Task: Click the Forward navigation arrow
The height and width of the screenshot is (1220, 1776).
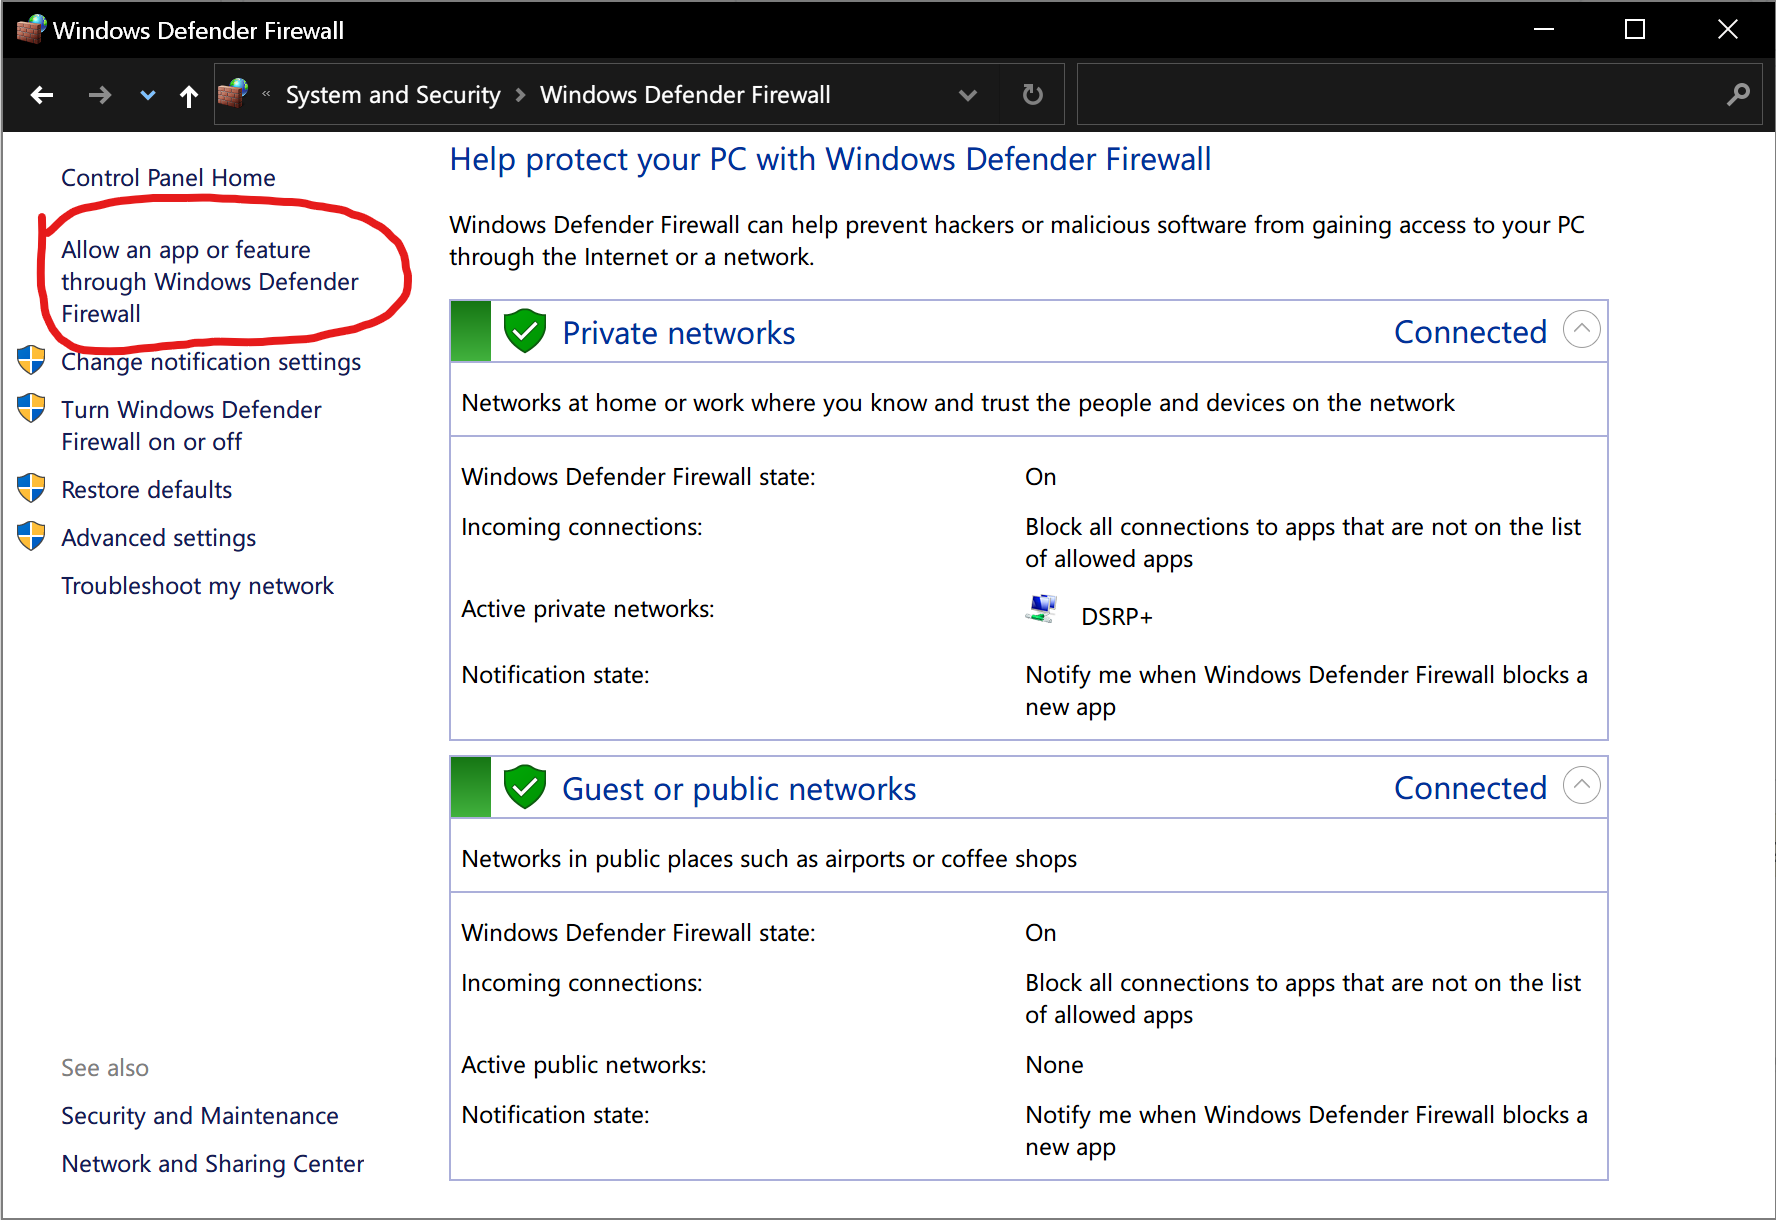Action: click(99, 95)
